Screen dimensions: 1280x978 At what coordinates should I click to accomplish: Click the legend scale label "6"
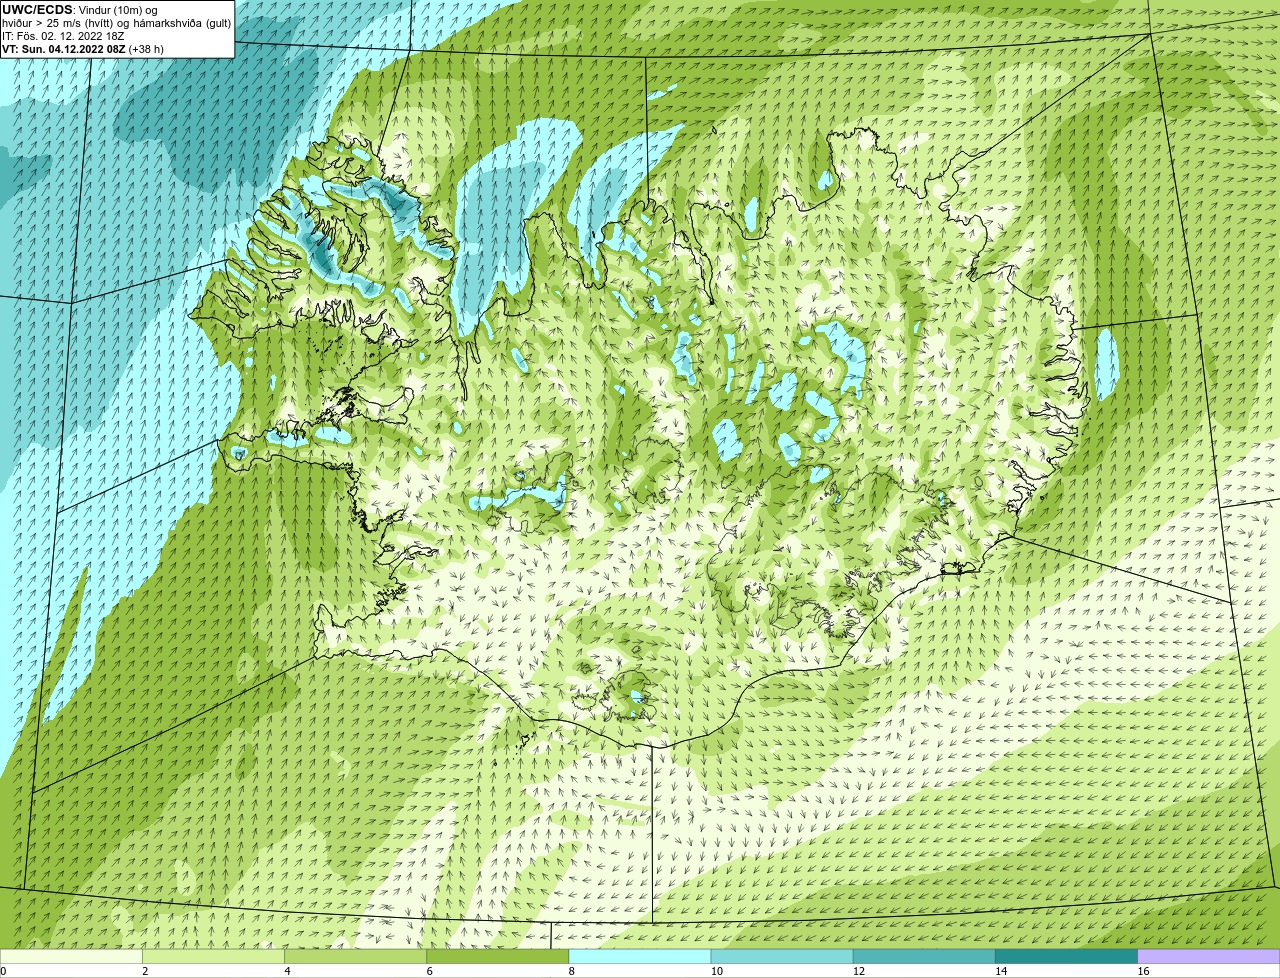point(430,971)
